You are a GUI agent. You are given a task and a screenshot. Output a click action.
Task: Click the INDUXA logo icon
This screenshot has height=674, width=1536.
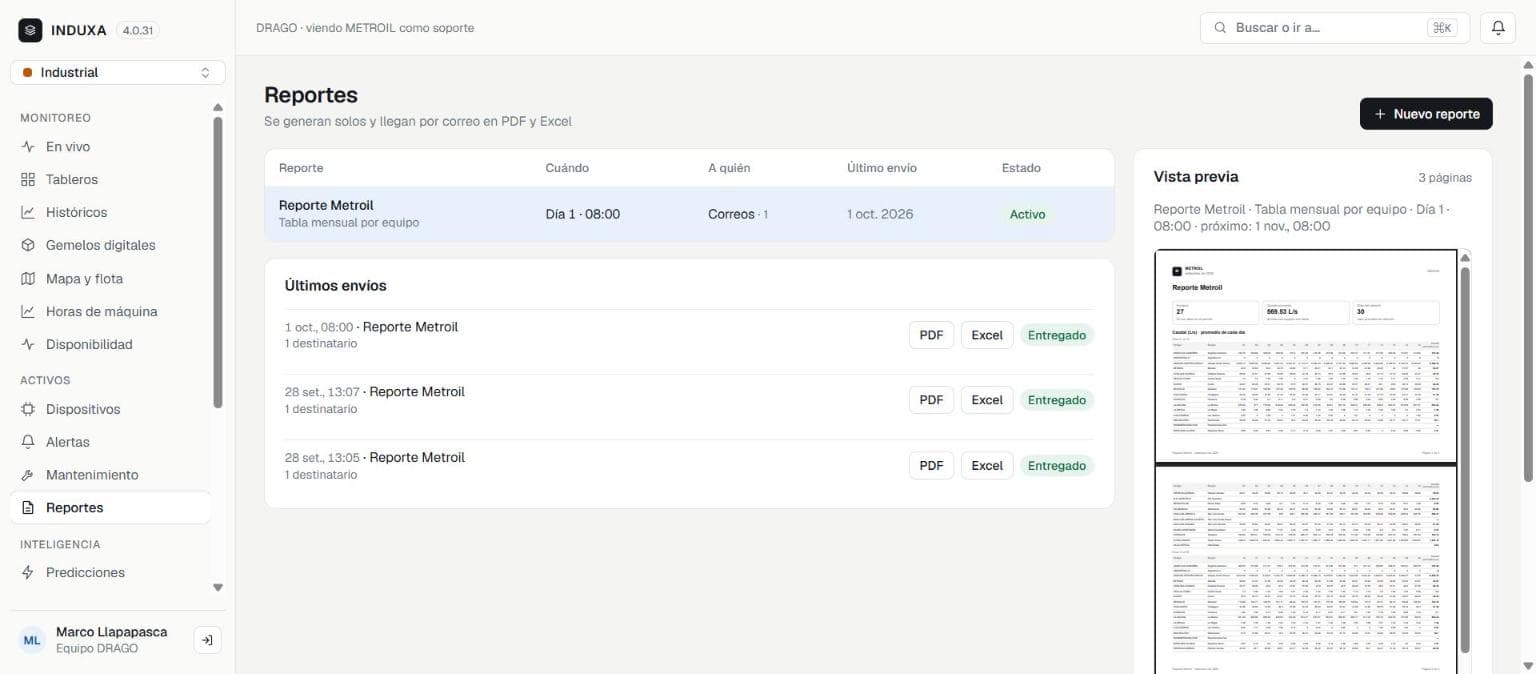click(x=30, y=30)
